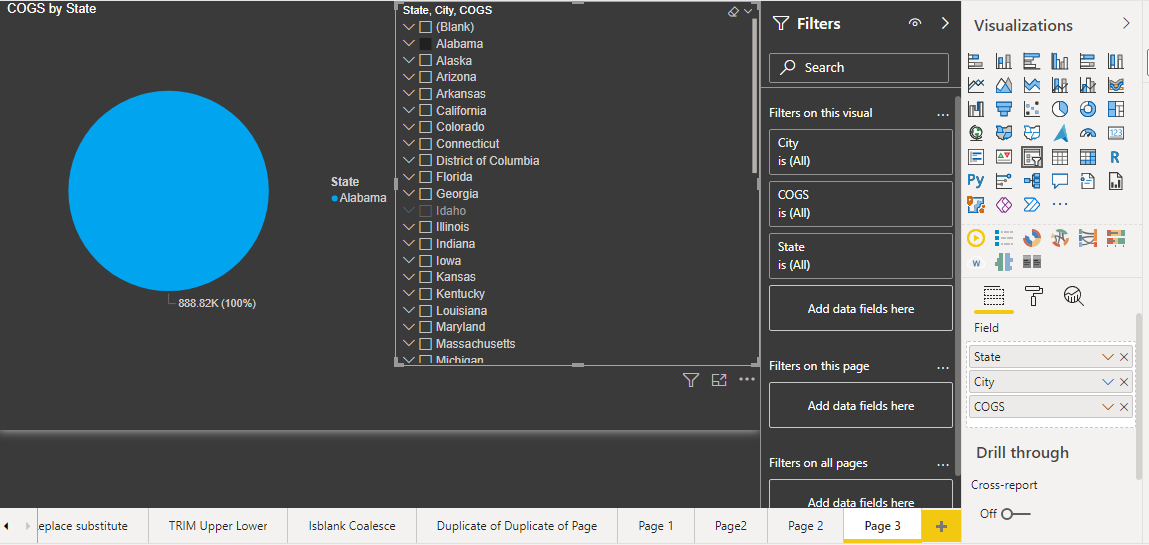The width and height of the screenshot is (1149, 545).
Task: Choose the Scatter chart visual
Action: tap(1032, 109)
